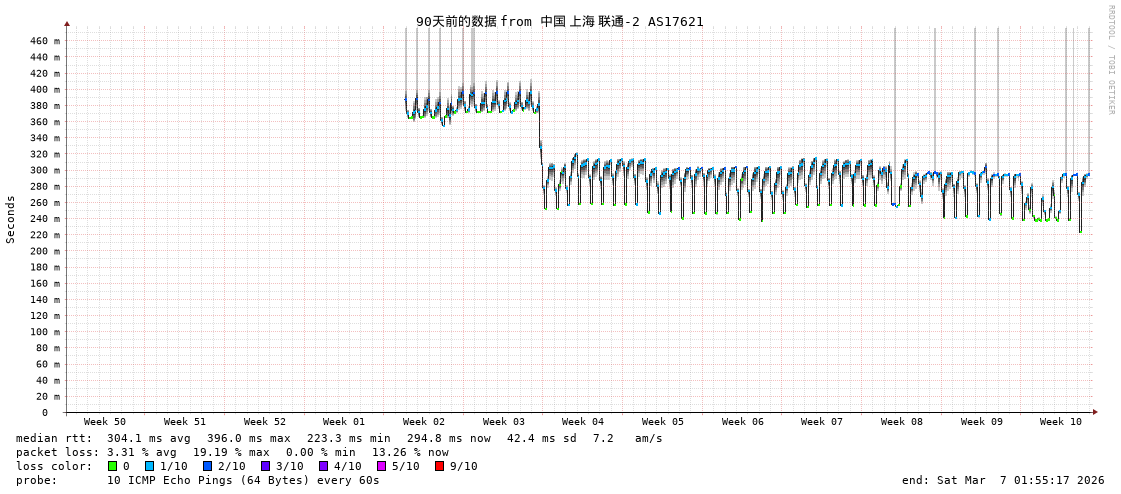Click the Week 50 axis label
This screenshot has width=1121, height=494.
(x=105, y=422)
